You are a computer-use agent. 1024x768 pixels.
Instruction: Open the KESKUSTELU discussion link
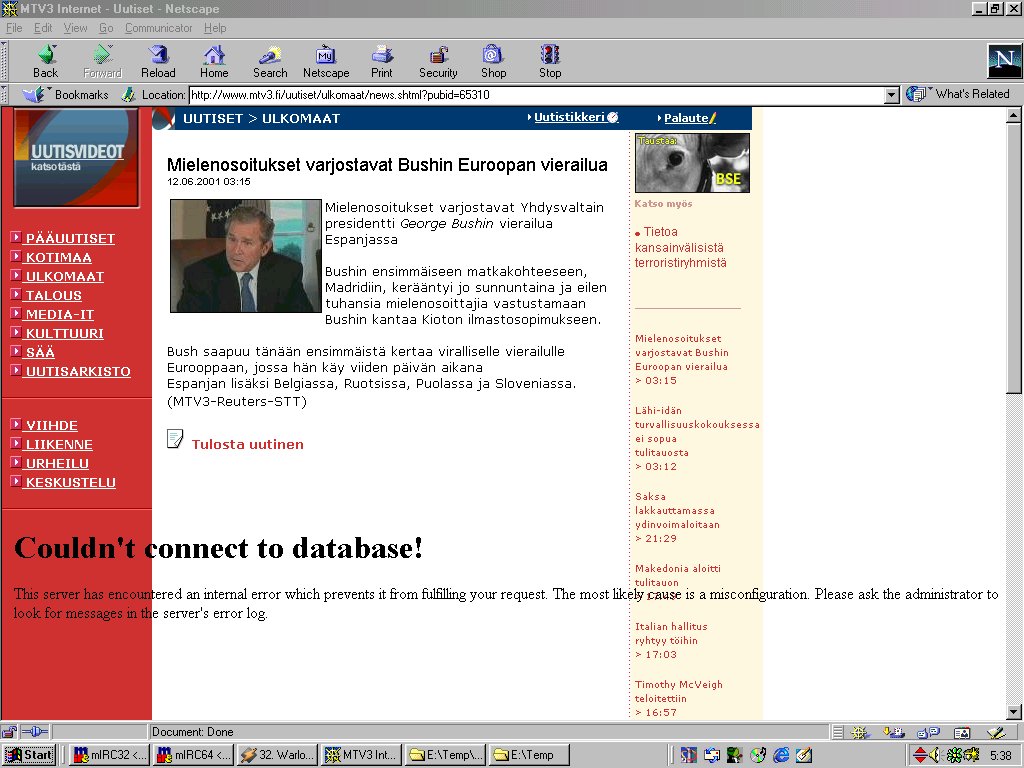pos(71,482)
